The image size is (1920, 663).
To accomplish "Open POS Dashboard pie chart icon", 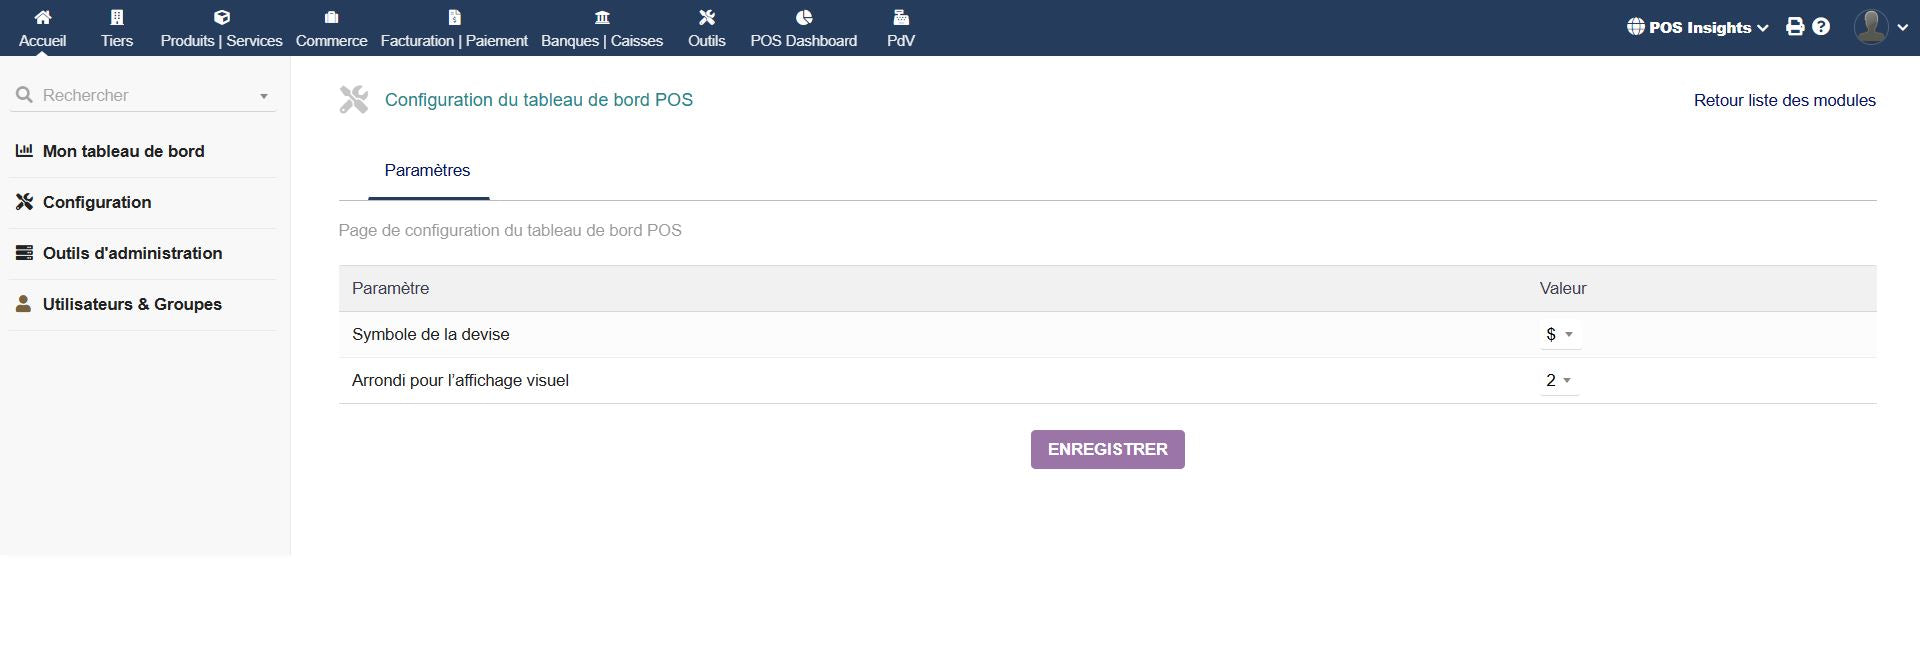I will tap(803, 17).
